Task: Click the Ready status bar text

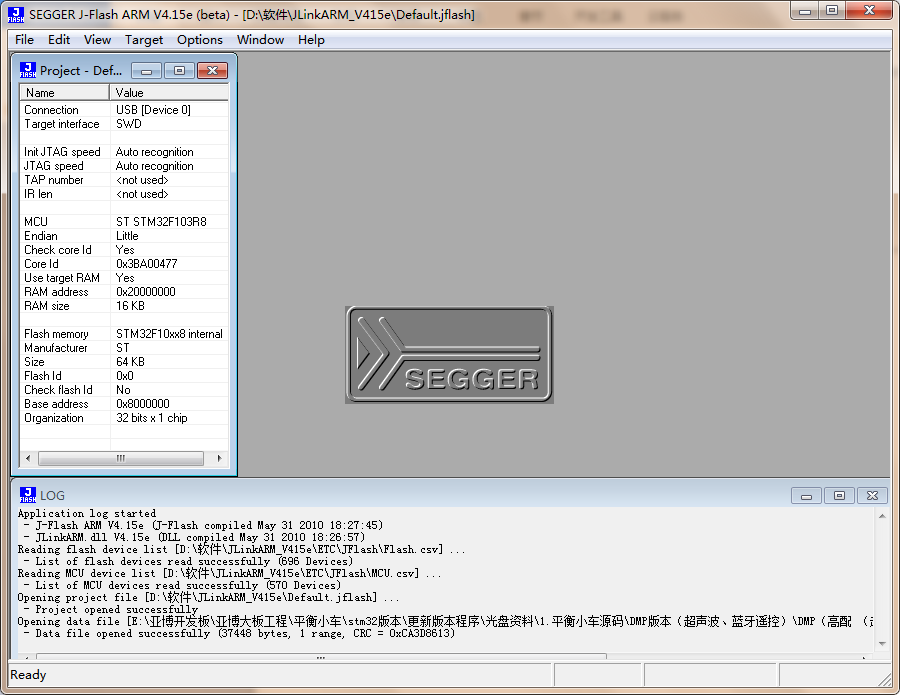Action: click(x=28, y=675)
